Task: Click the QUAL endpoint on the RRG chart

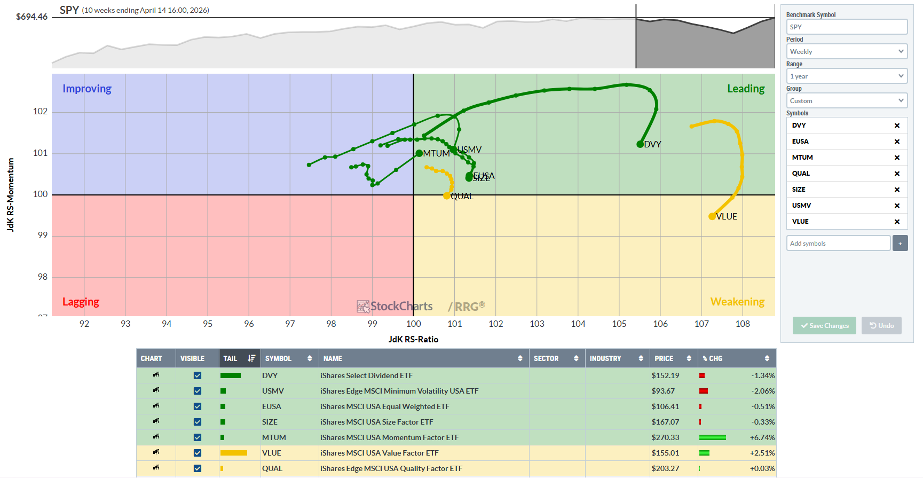Action: click(x=447, y=196)
